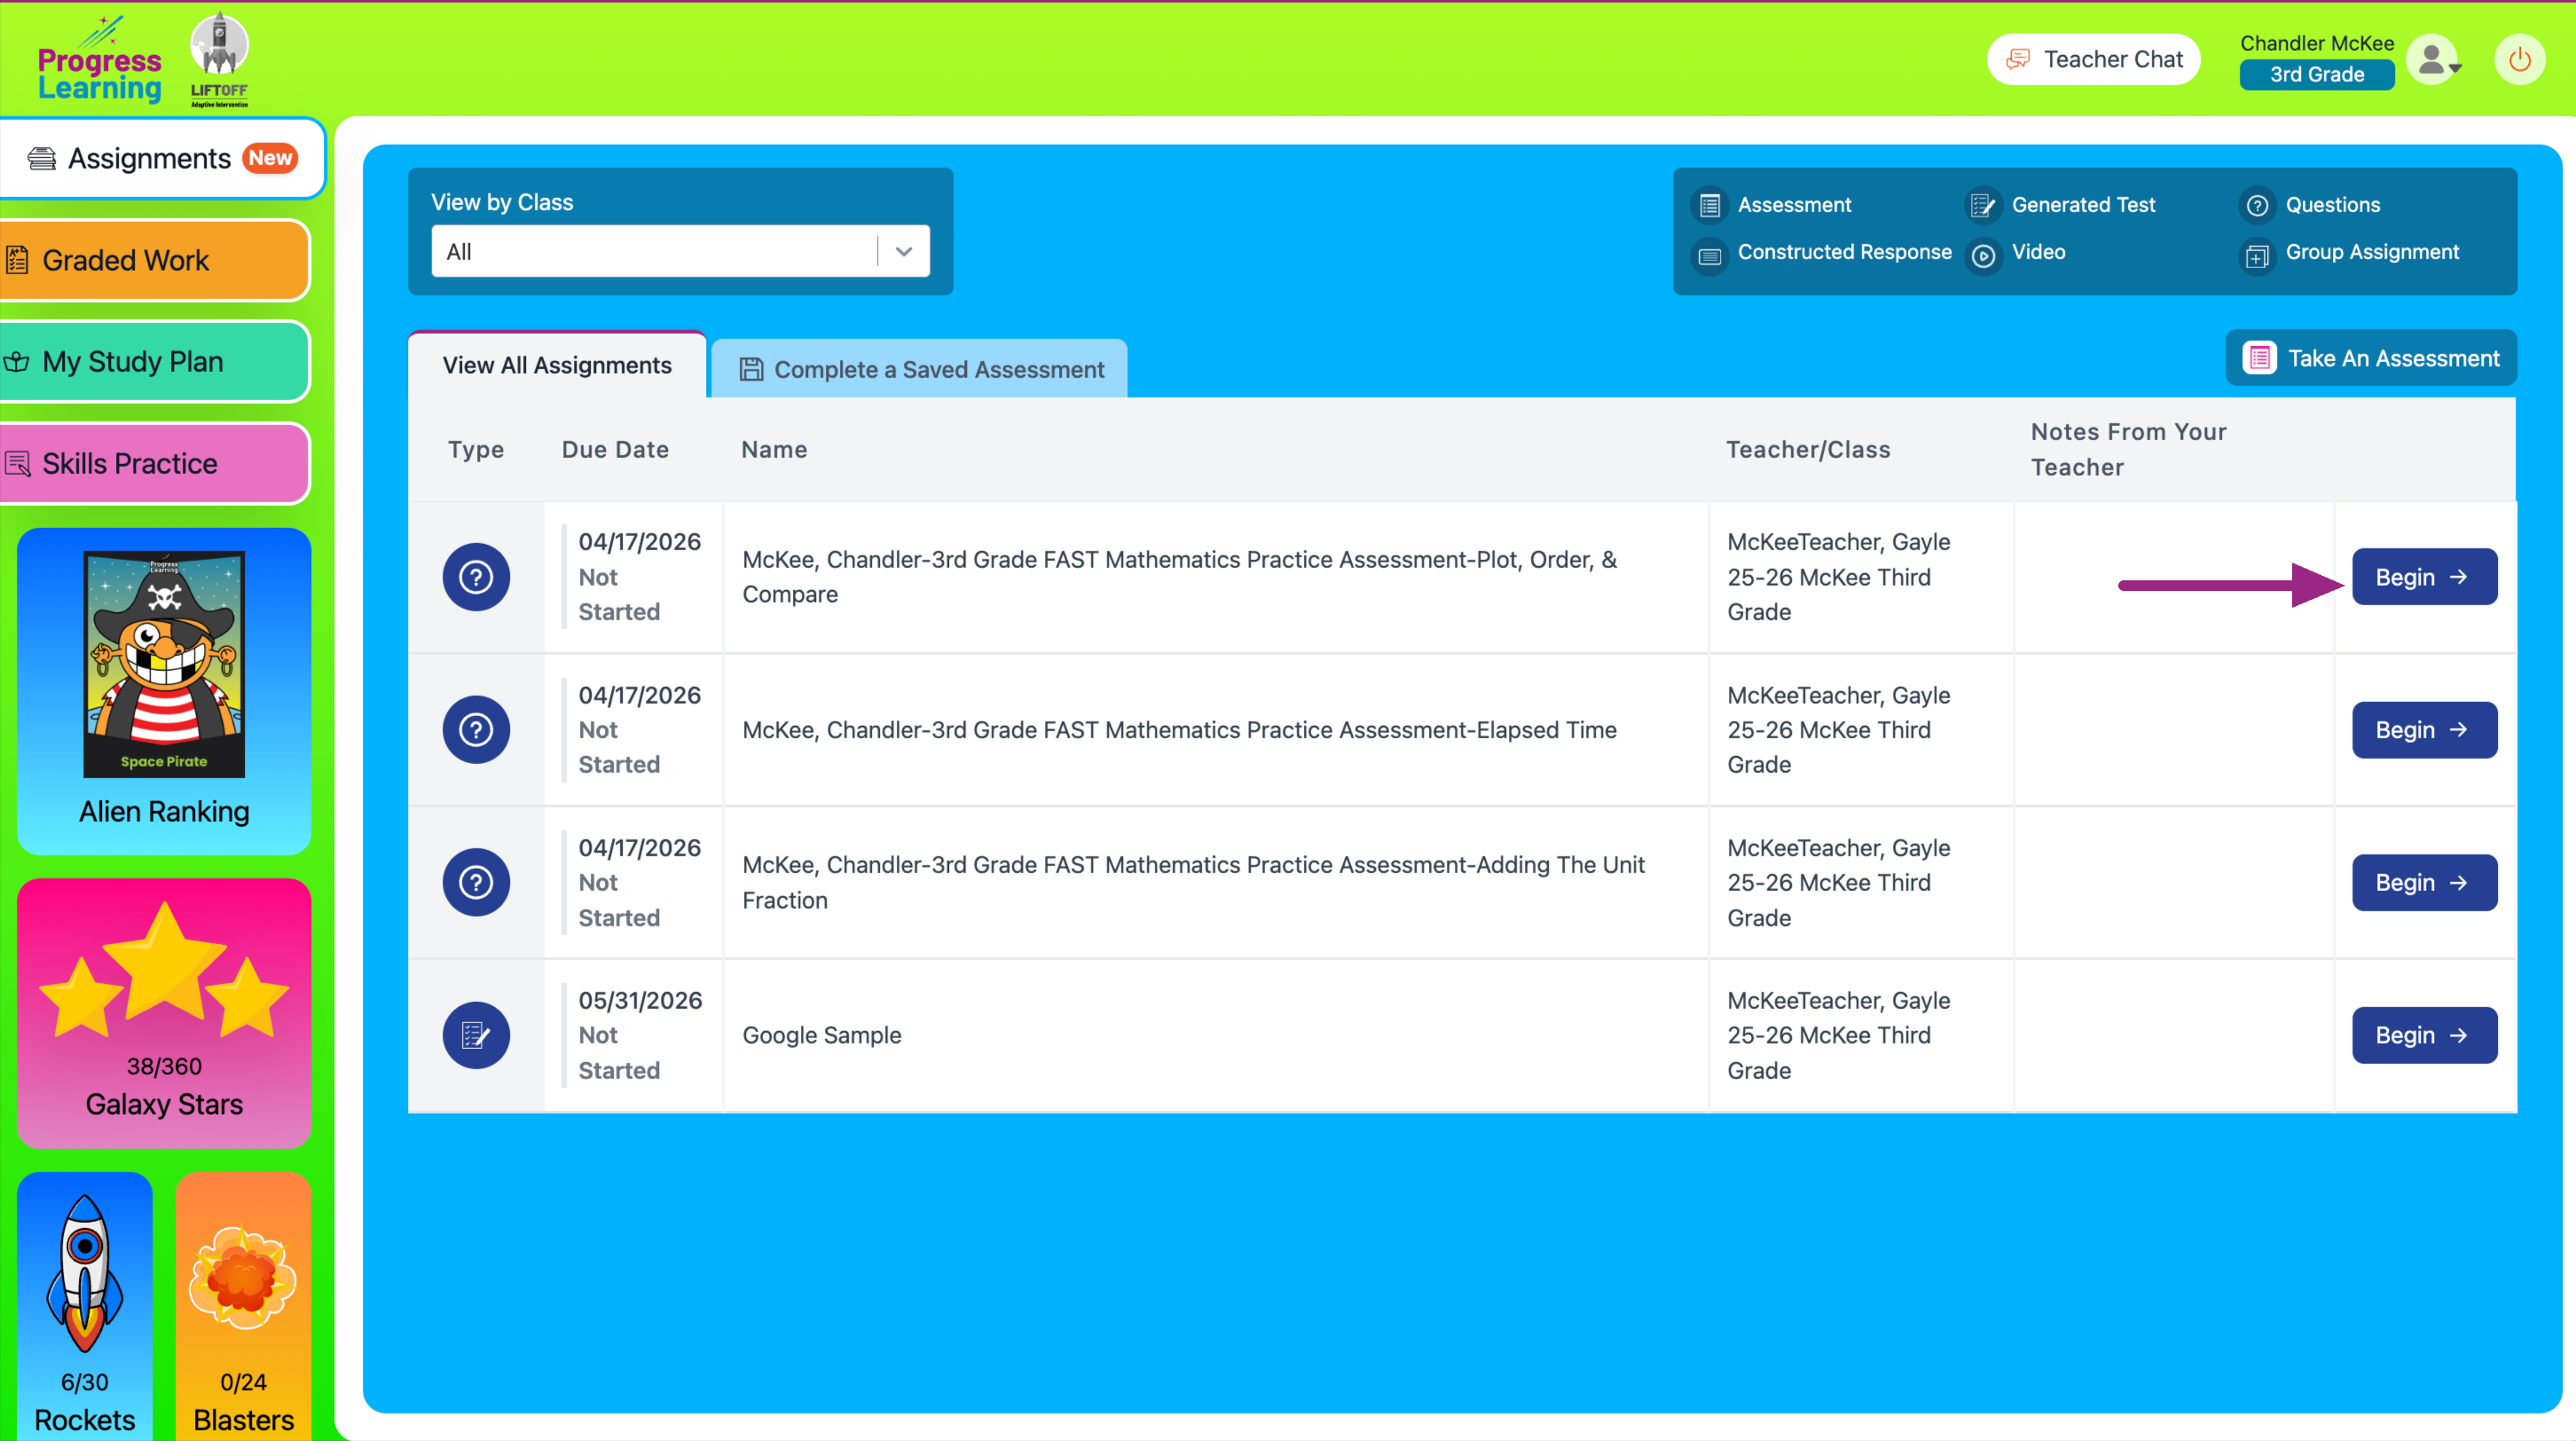
Task: Open the user profile avatar menu
Action: 2434,60
